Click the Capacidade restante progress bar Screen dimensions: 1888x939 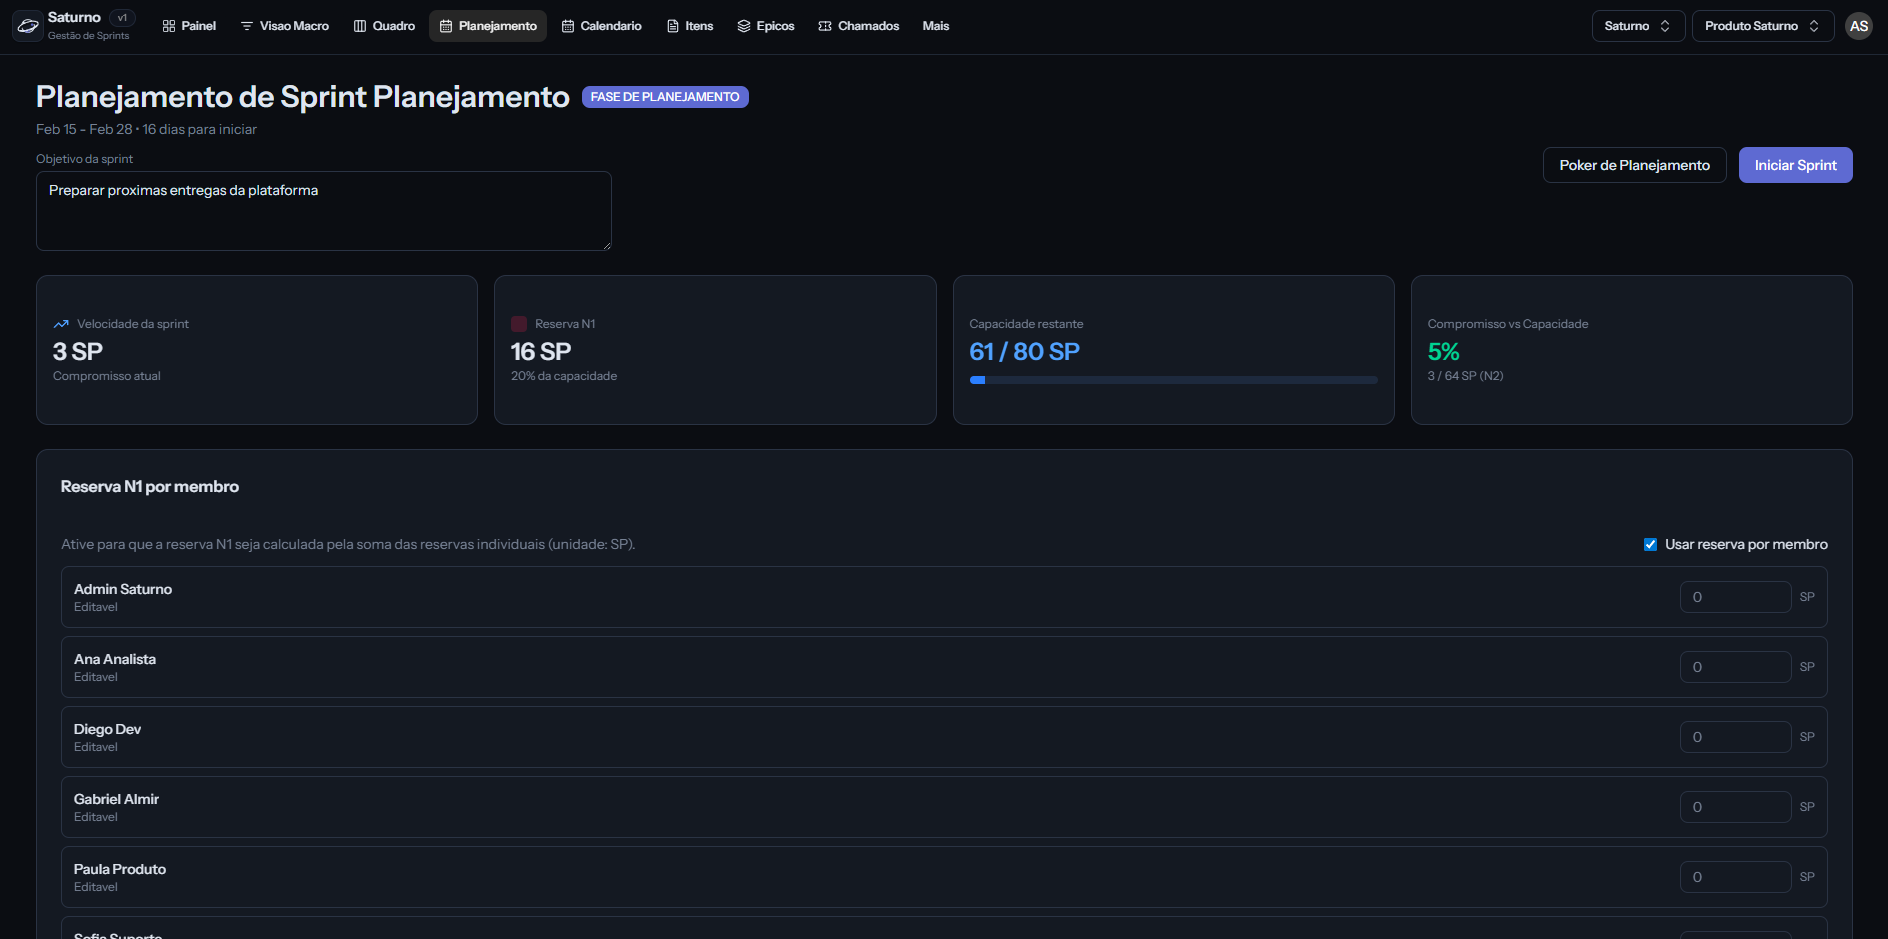[1173, 380]
